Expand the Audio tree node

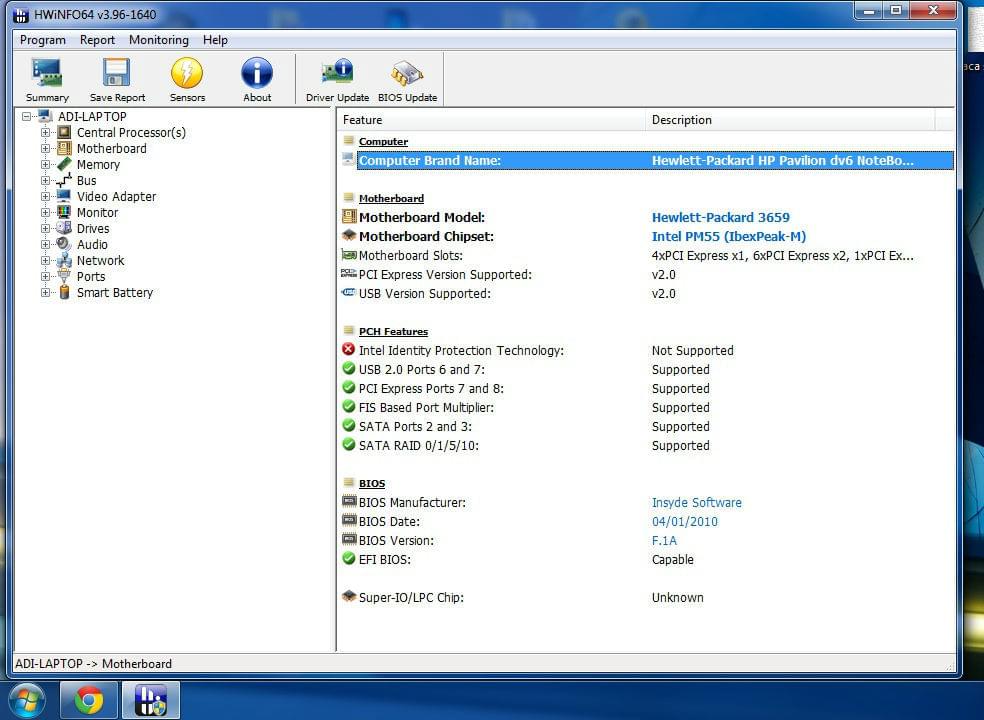(45, 244)
